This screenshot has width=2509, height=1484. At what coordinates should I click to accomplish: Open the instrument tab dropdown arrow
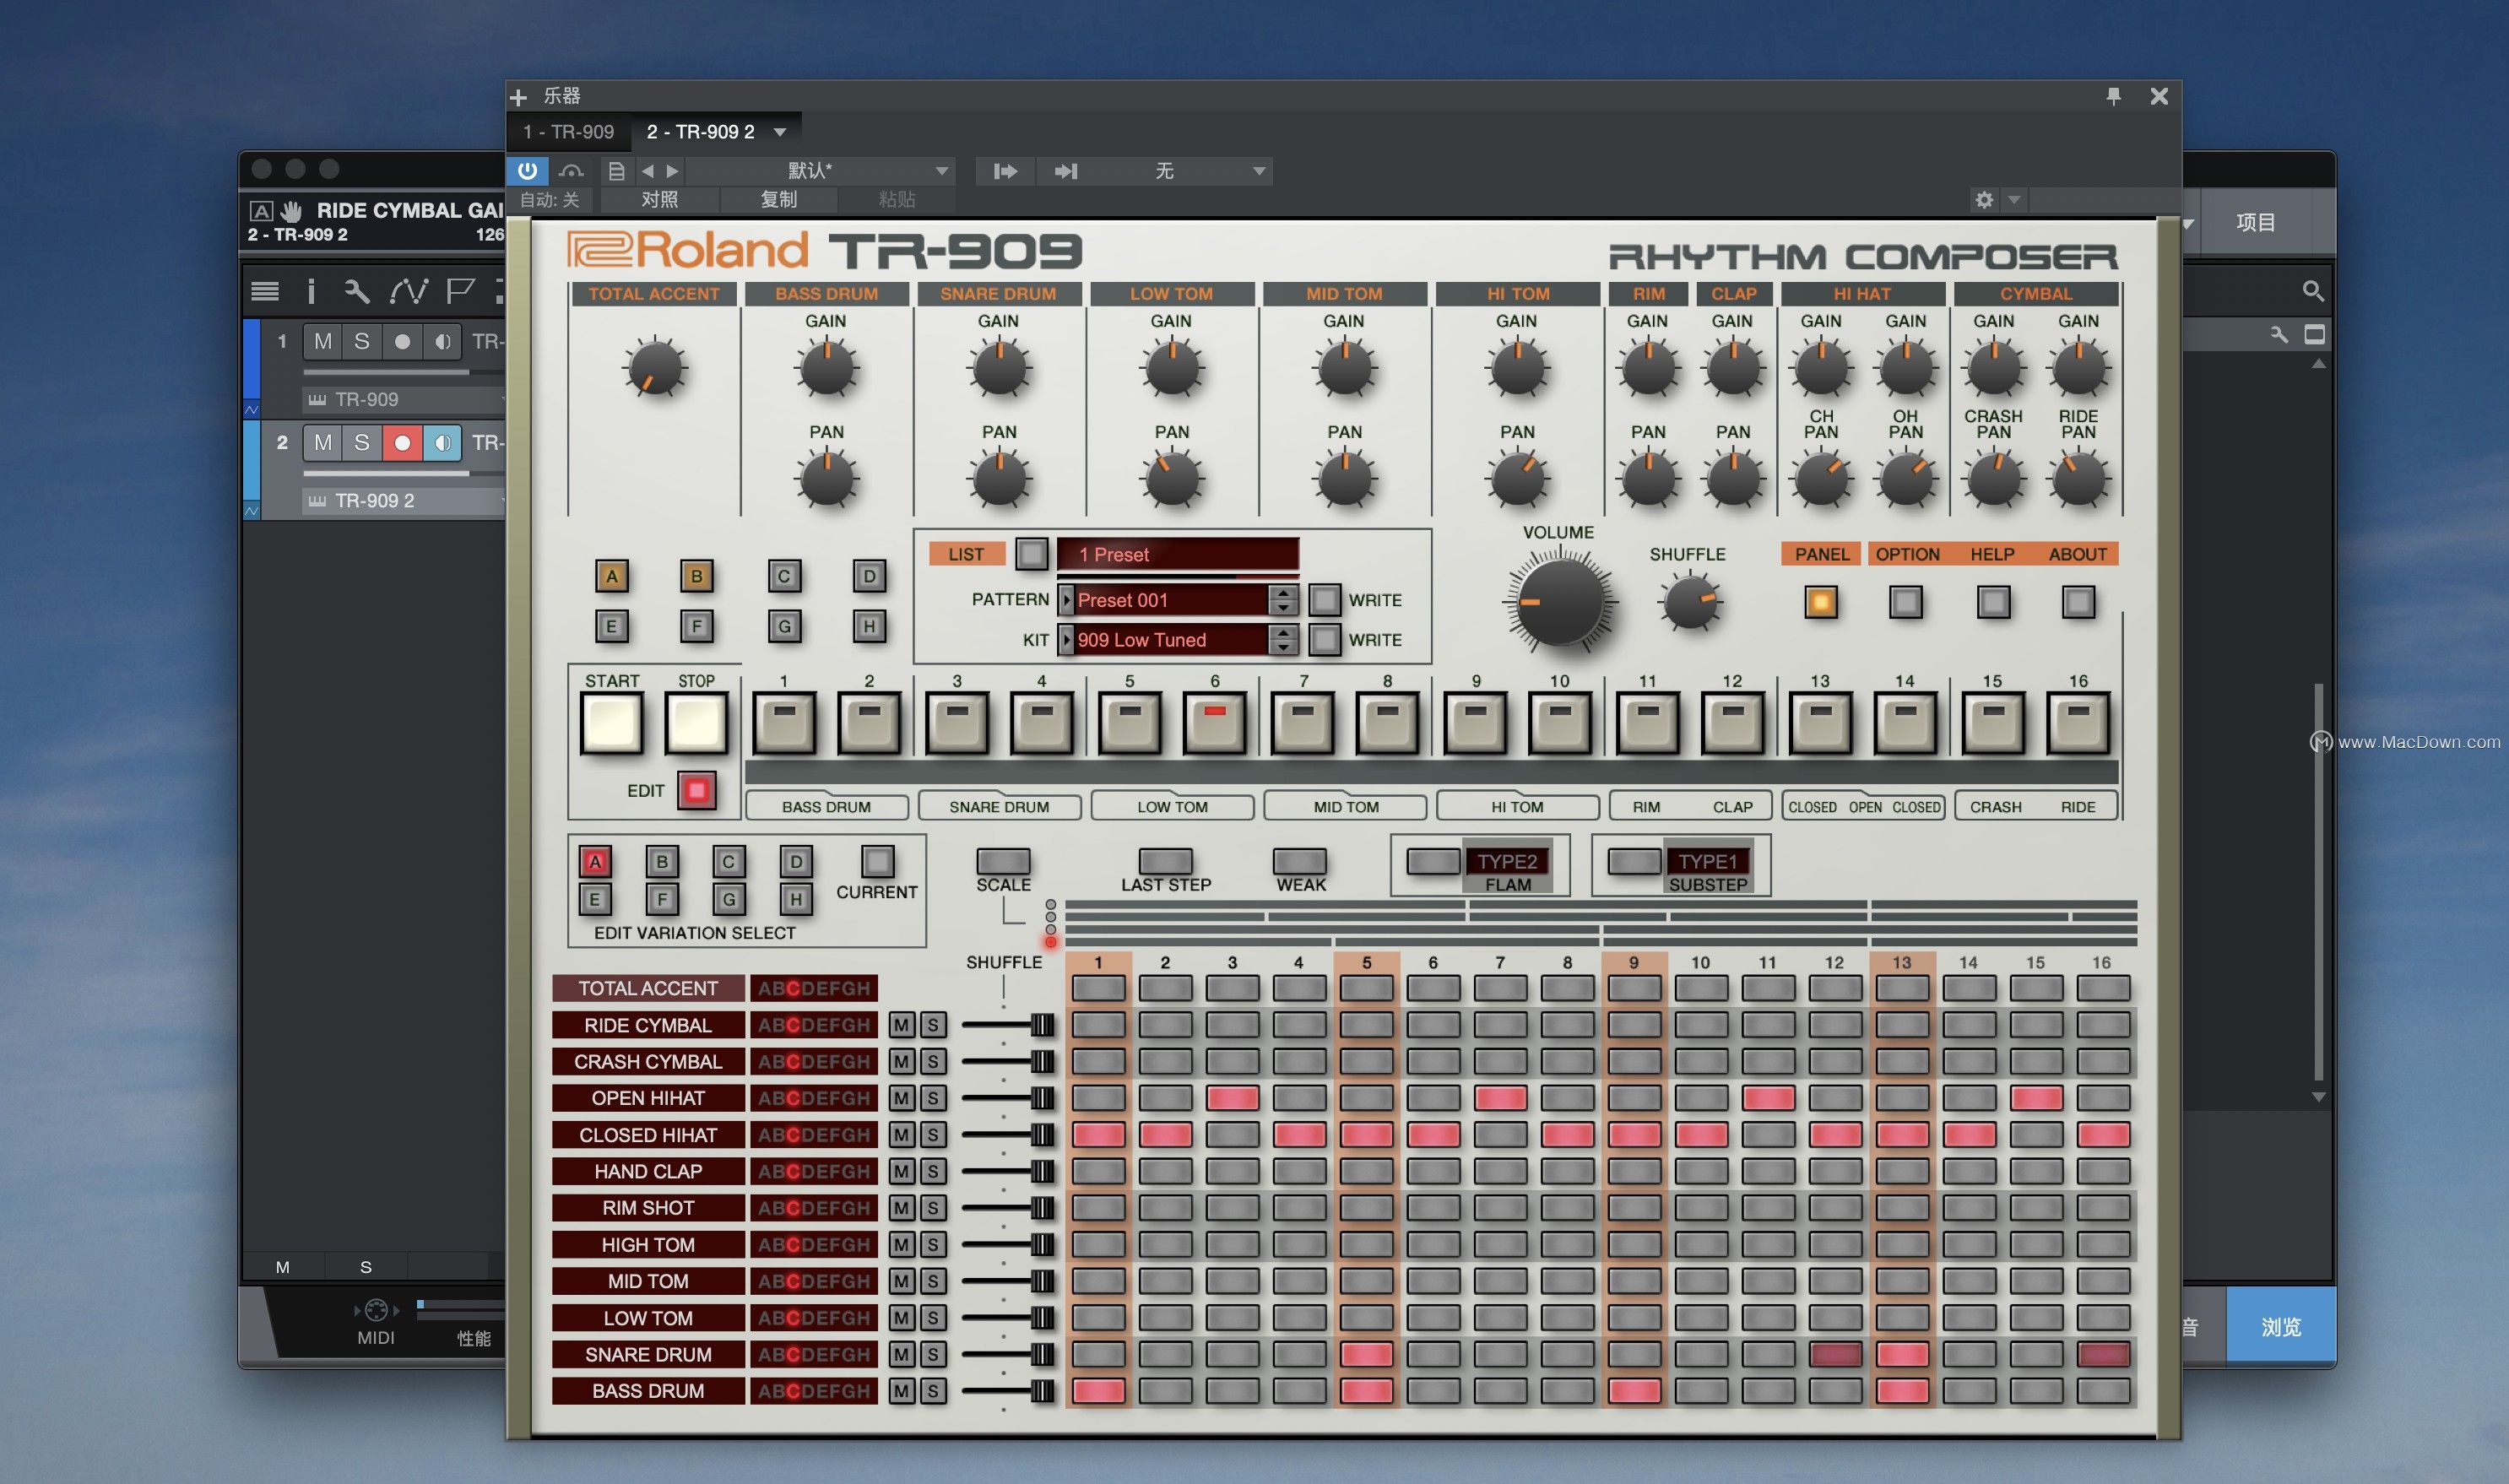[780, 132]
